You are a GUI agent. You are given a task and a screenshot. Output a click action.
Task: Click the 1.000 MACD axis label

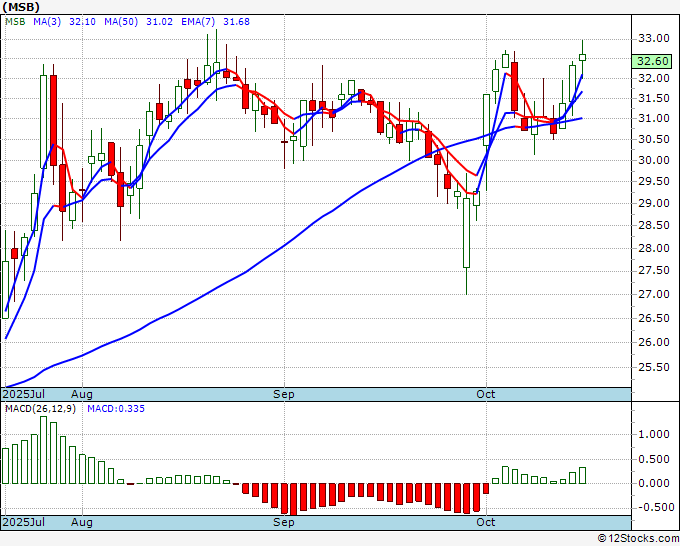click(654, 435)
